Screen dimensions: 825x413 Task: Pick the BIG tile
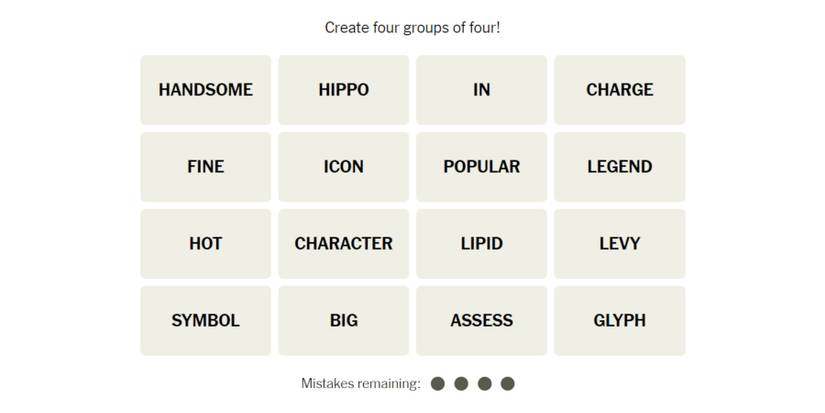coord(343,321)
